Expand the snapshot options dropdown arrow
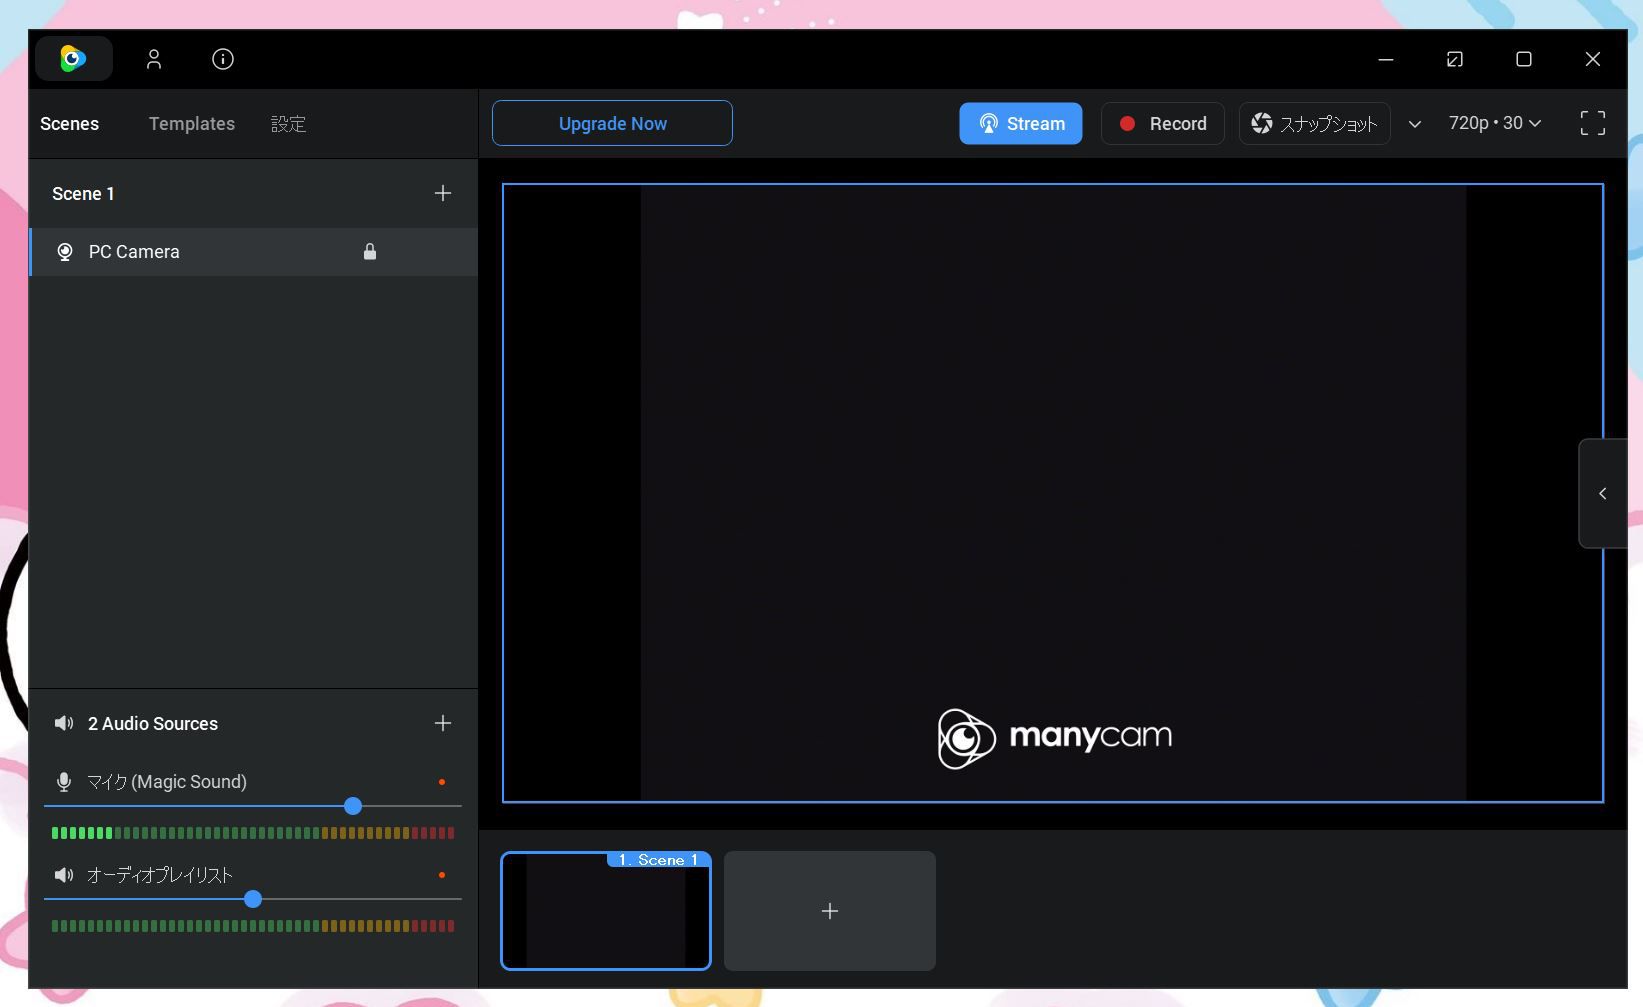The image size is (1643, 1007). point(1415,124)
